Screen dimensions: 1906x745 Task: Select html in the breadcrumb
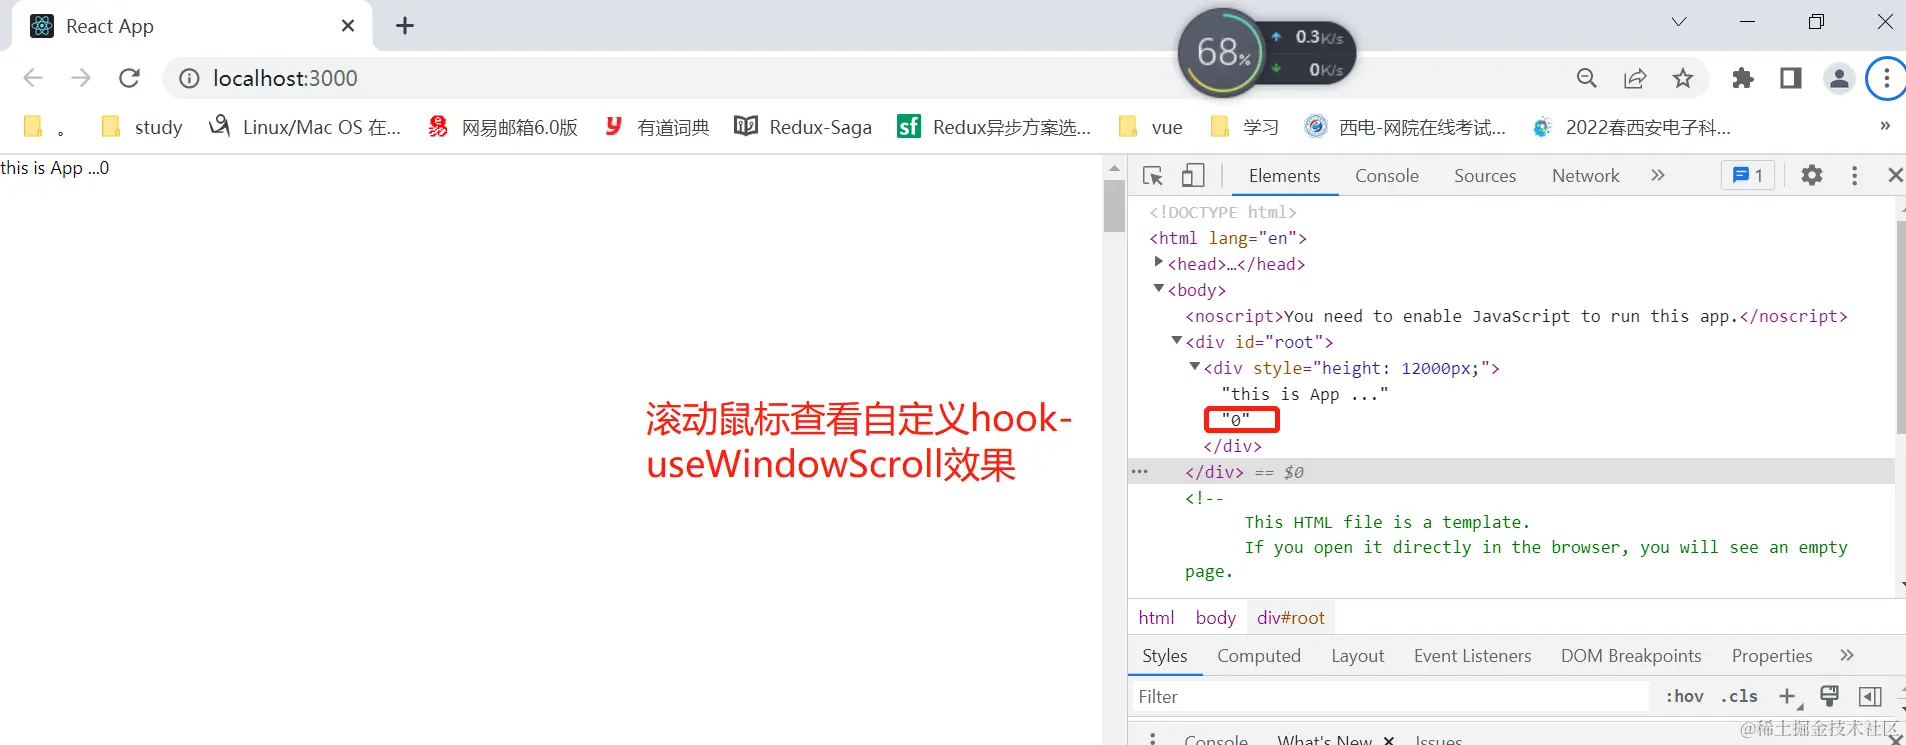tap(1156, 618)
